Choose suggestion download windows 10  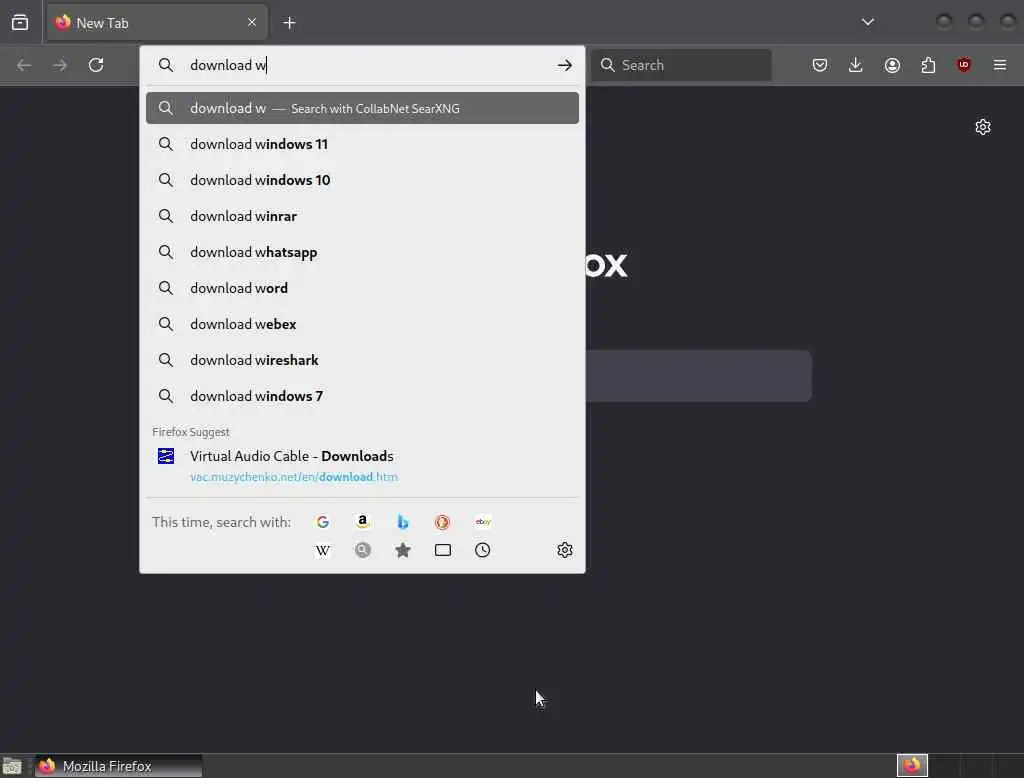click(362, 180)
